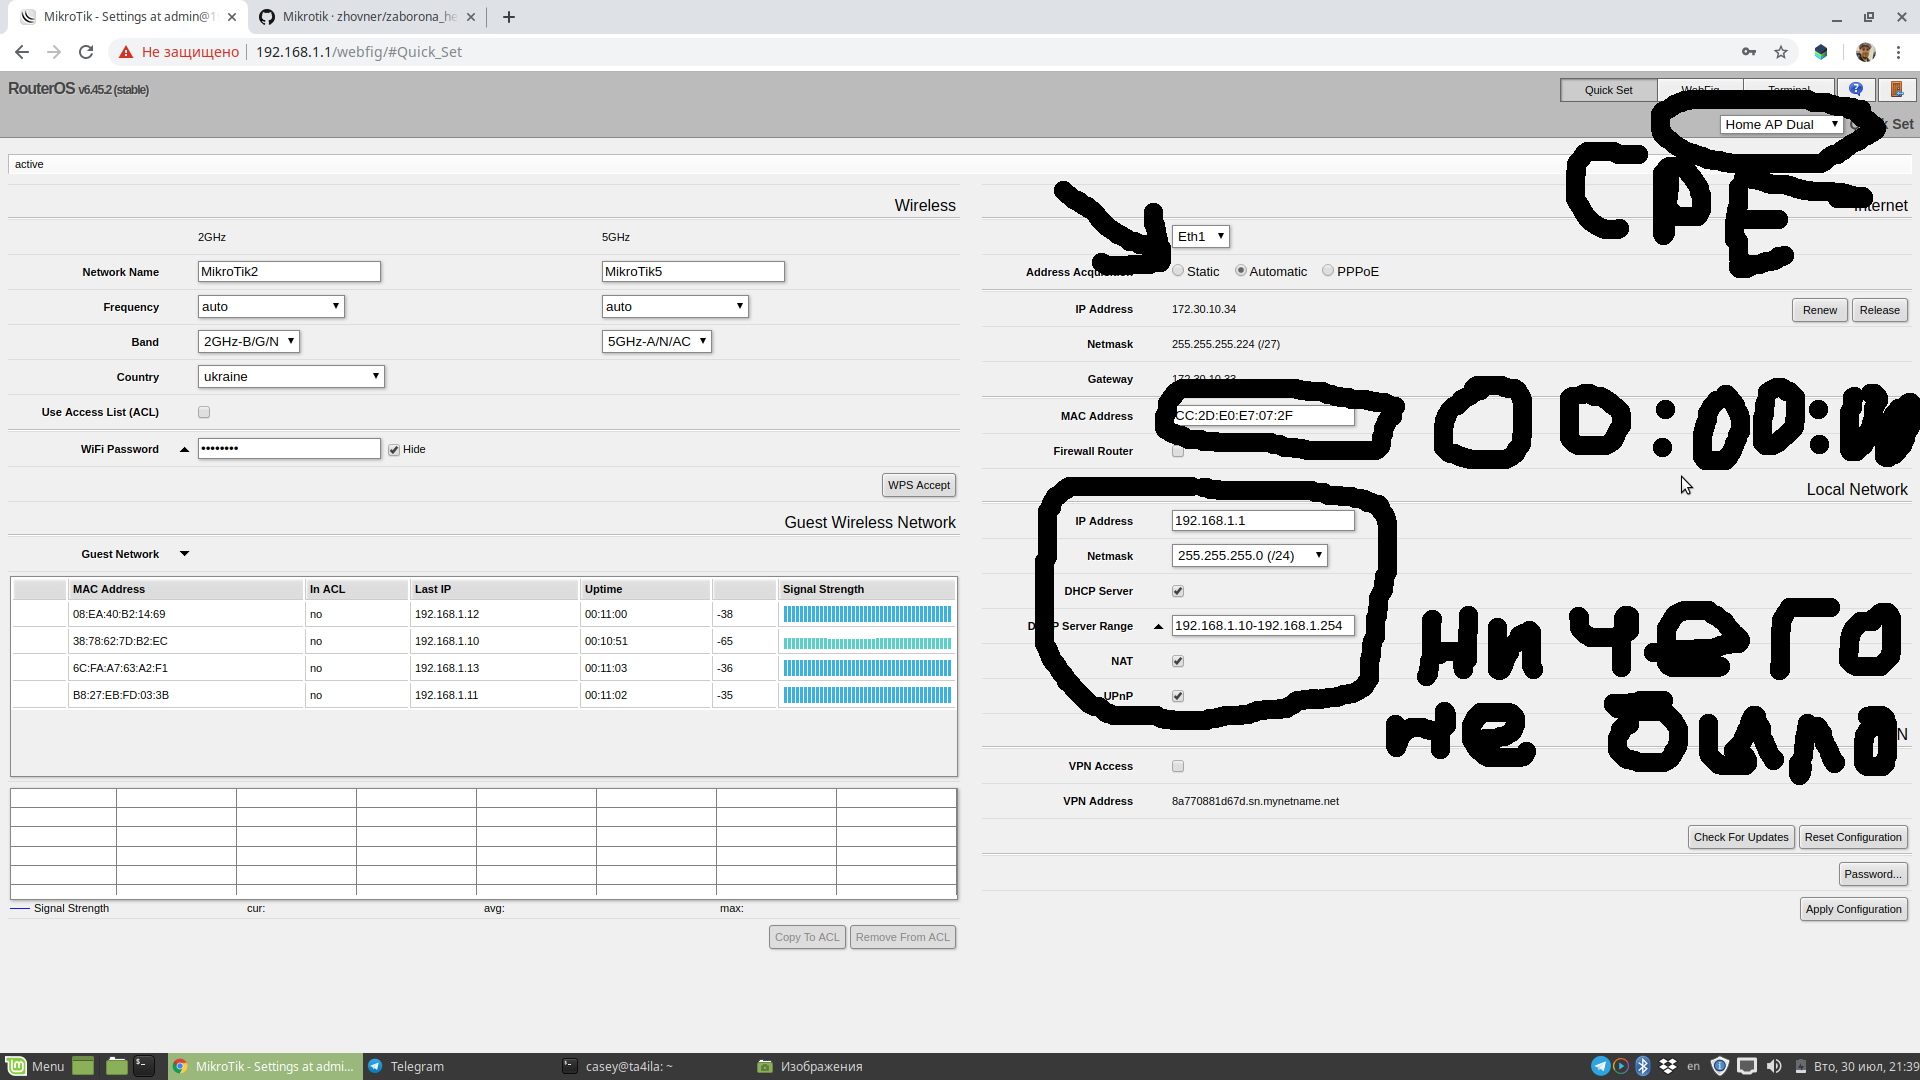The height and width of the screenshot is (1080, 1920).
Task: Open the Country dropdown showing ukraine
Action: point(291,377)
